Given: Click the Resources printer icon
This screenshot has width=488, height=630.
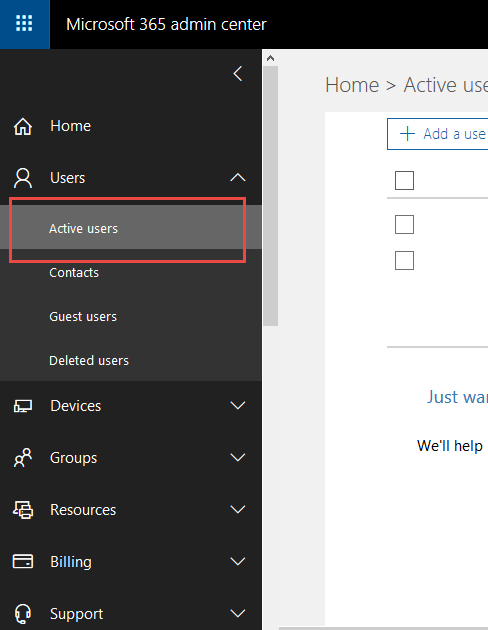Looking at the screenshot, I should 23,509.
